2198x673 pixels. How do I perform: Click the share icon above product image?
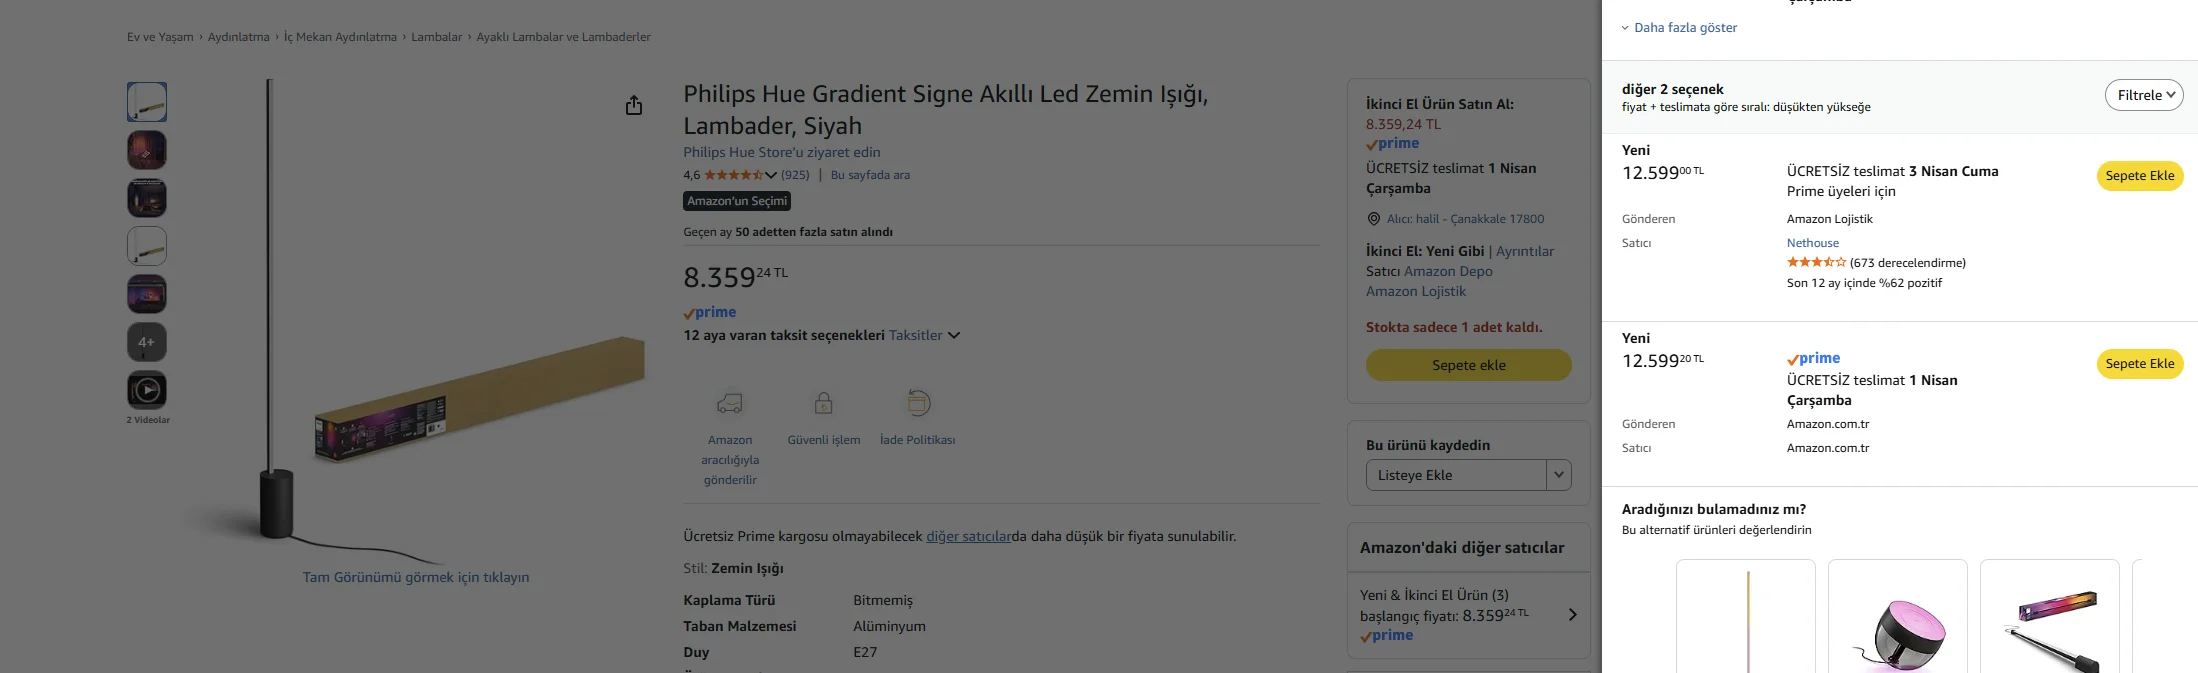point(634,106)
